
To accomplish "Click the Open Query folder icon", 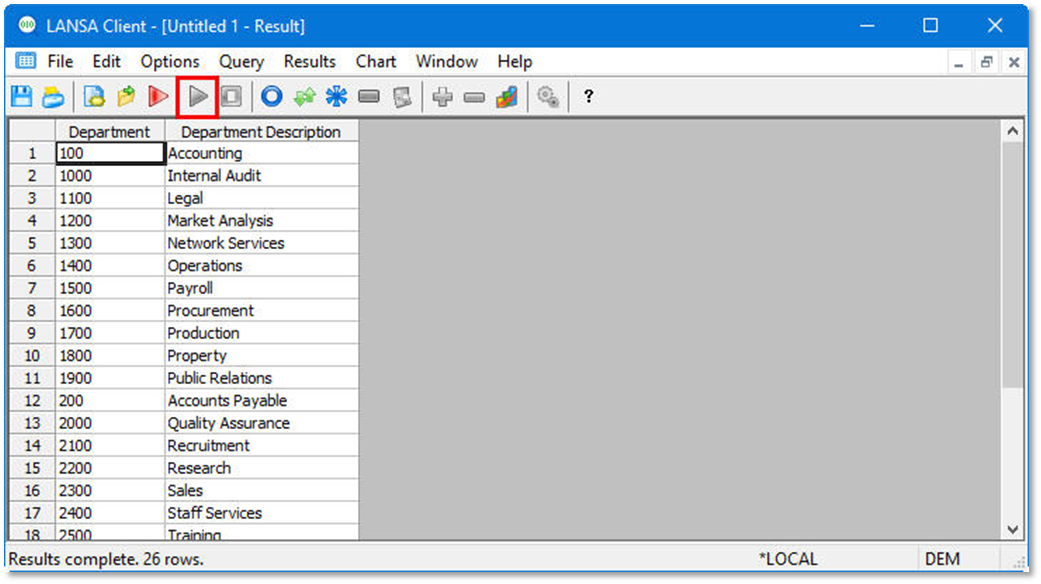I will (126, 97).
